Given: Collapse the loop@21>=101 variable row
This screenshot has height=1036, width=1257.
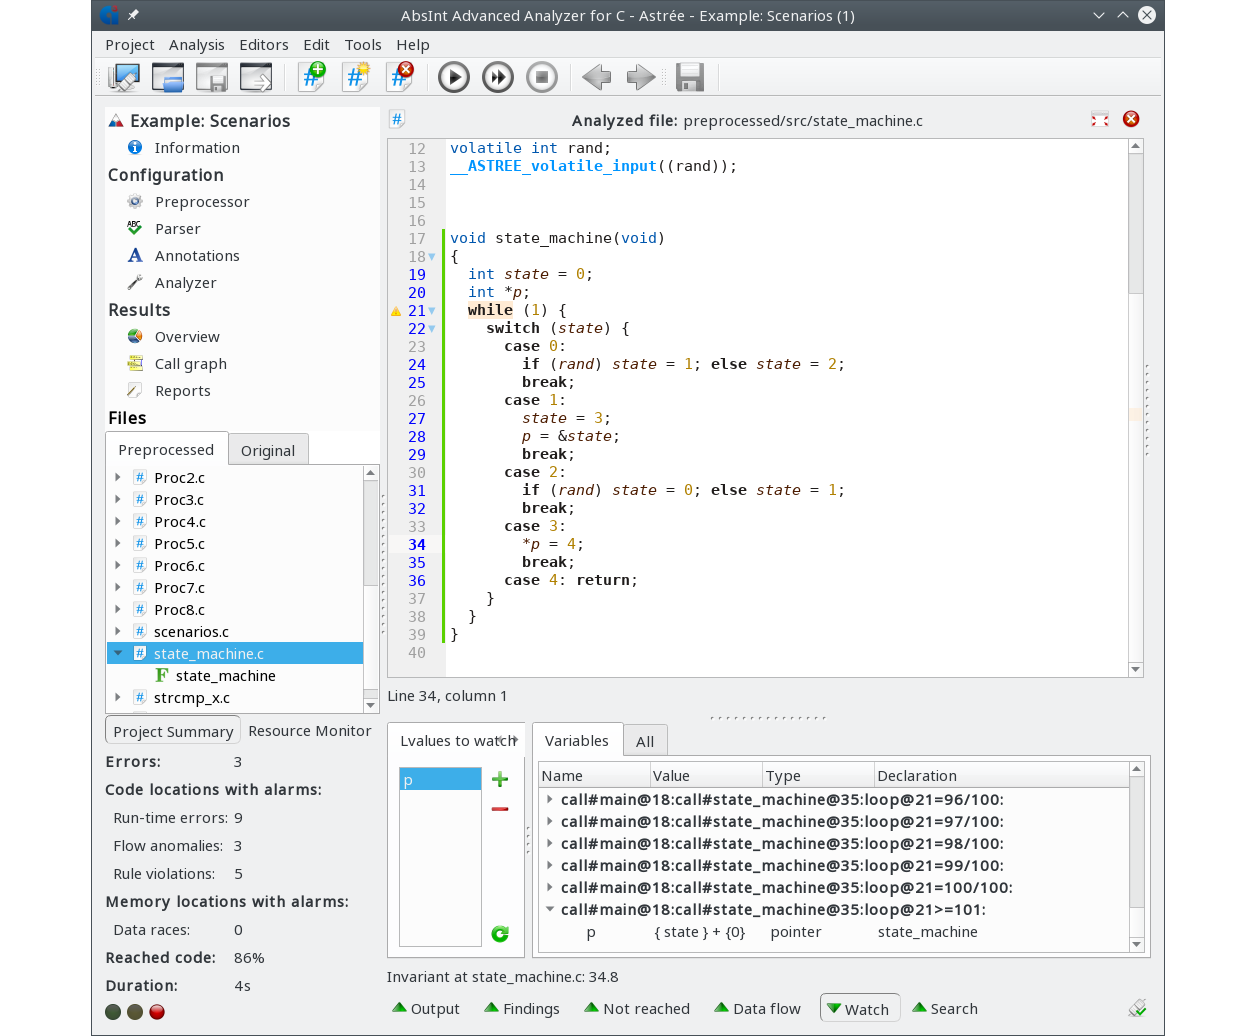Looking at the screenshot, I should [550, 909].
